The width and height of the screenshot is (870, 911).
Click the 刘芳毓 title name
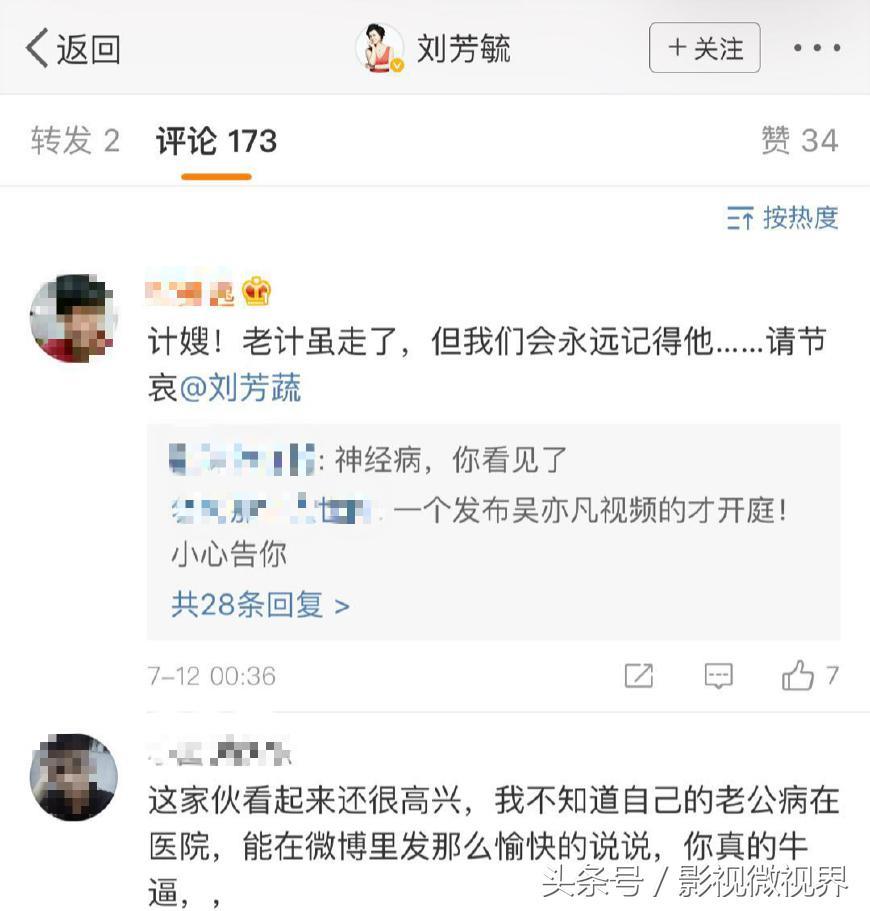463,47
